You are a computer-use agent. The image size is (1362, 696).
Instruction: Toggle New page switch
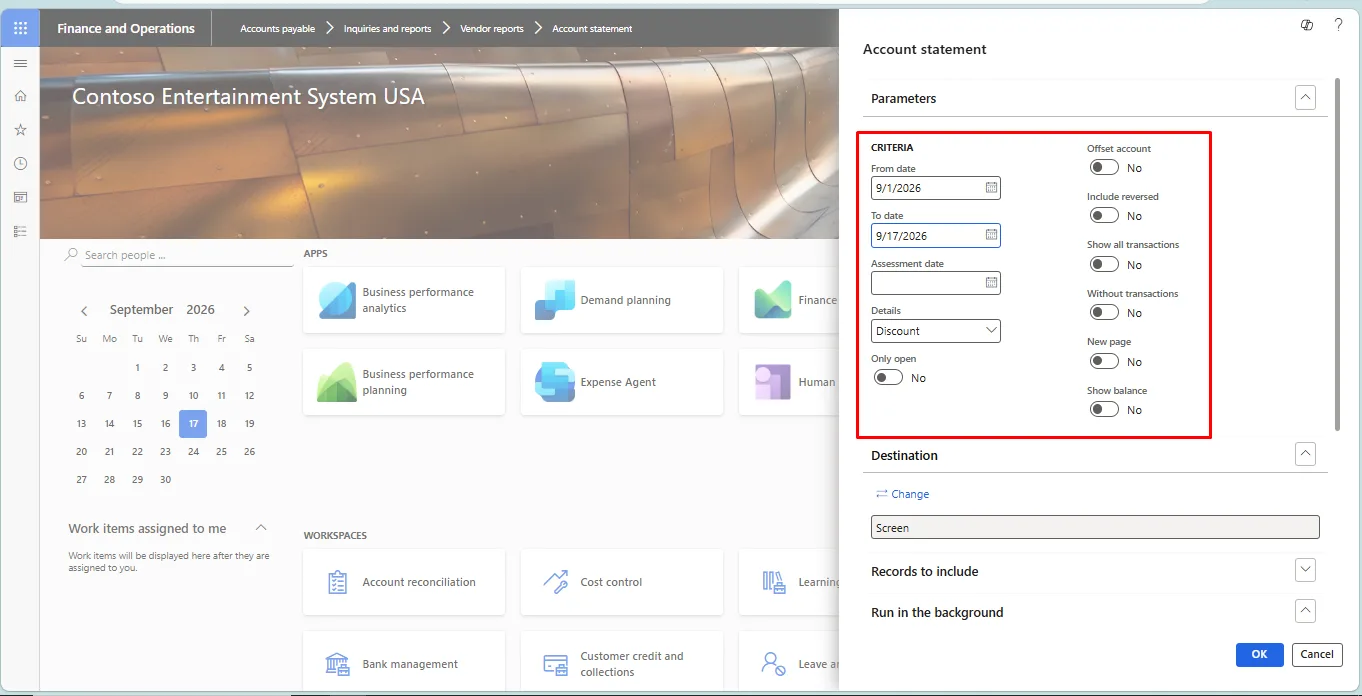1104,362
